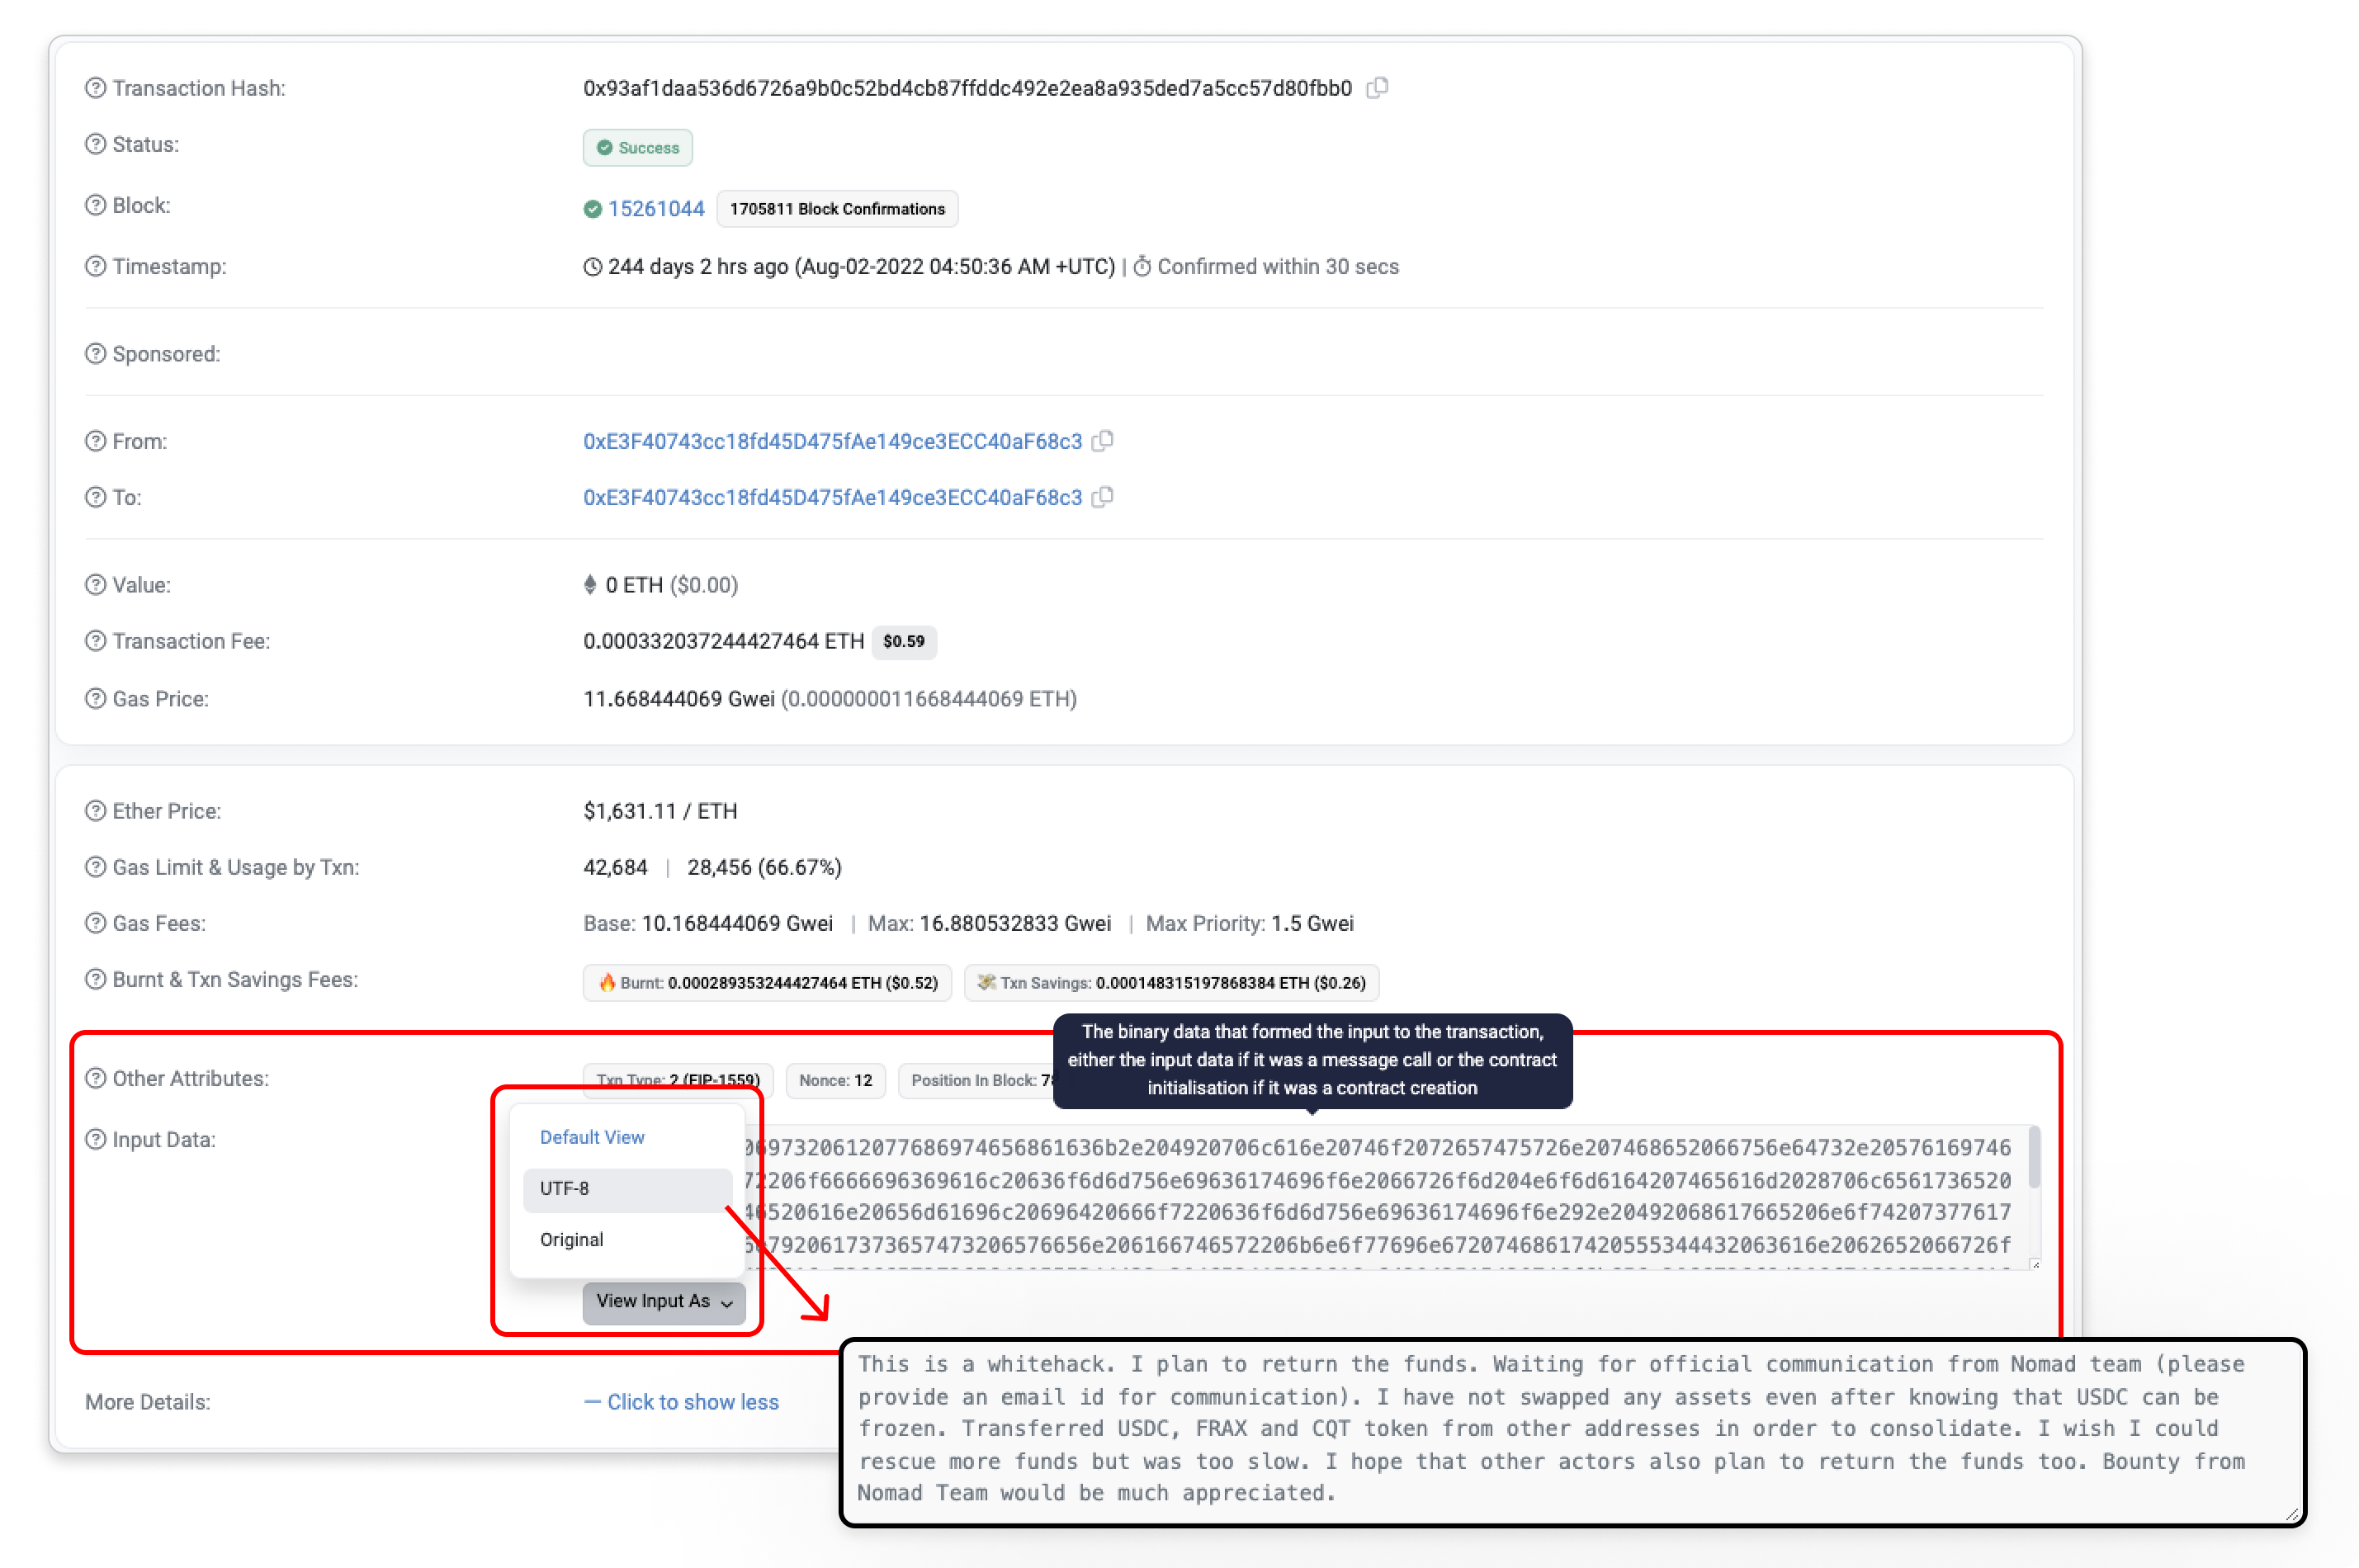Open the View Input As dropdown
Viewport: 2359px width, 1568px height.
[664, 1301]
